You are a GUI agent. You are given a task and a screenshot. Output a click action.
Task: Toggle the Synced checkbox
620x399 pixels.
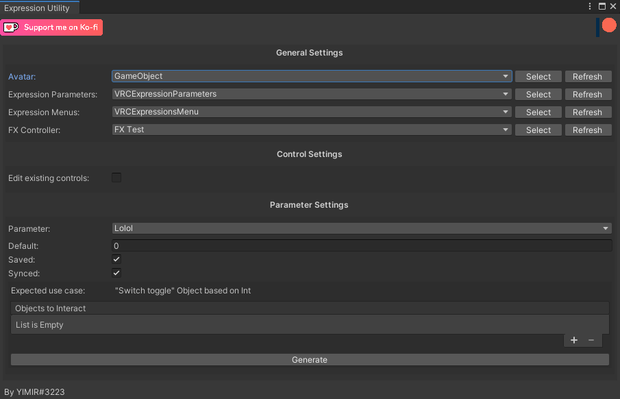[116, 273]
